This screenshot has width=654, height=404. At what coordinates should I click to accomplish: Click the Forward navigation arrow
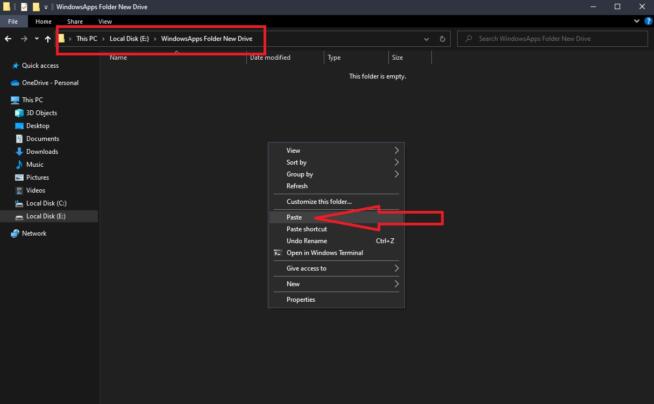24,39
